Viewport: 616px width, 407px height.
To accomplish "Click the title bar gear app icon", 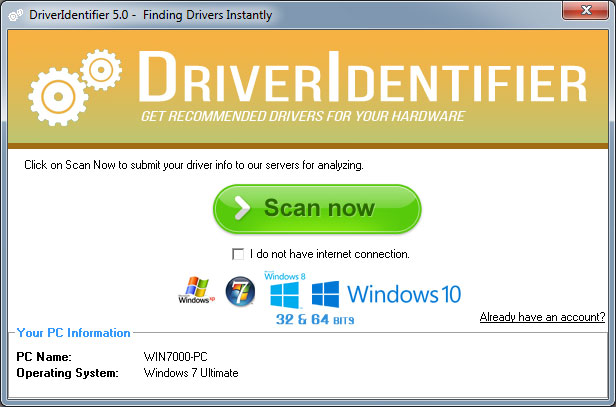I will point(16,15).
